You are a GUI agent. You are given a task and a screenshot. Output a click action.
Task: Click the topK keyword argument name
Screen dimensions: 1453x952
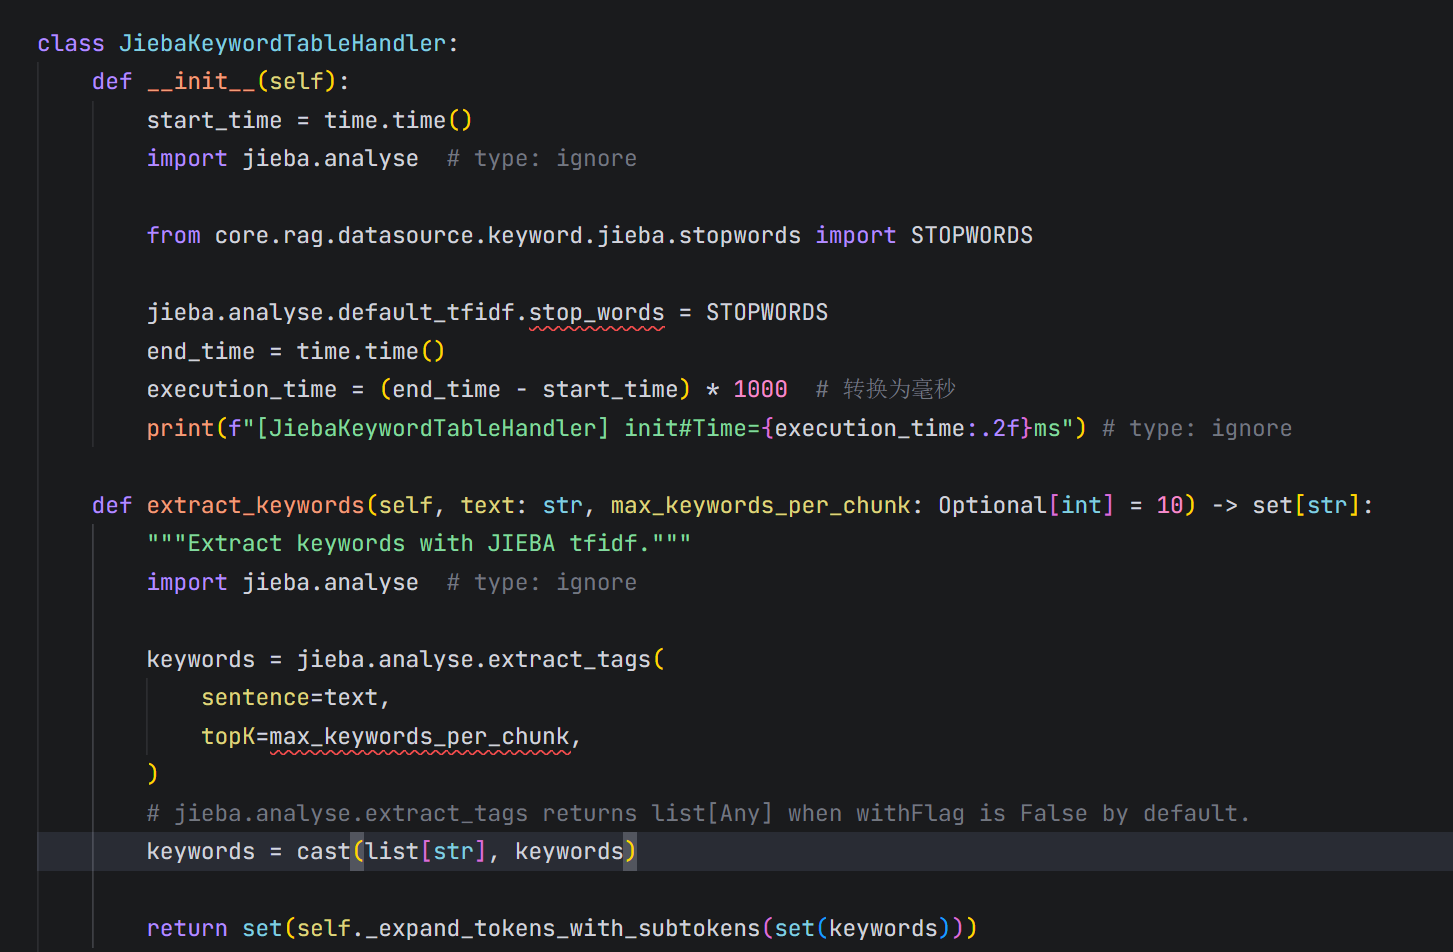click(x=228, y=736)
